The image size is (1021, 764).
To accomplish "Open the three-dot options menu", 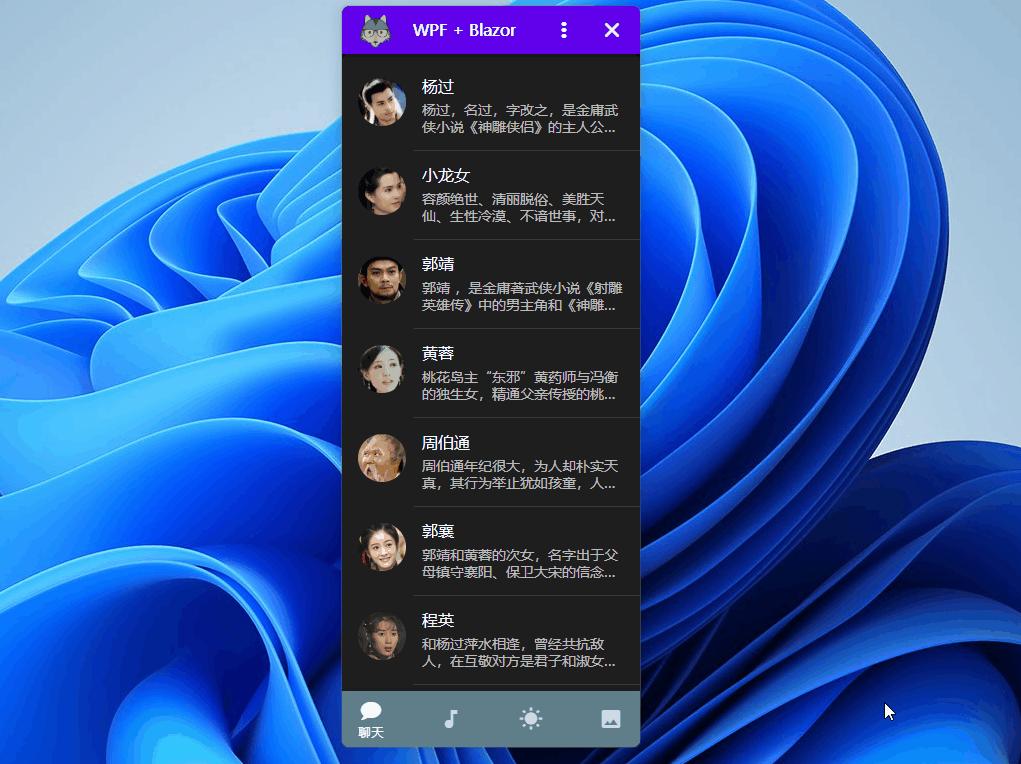I will [x=564, y=30].
